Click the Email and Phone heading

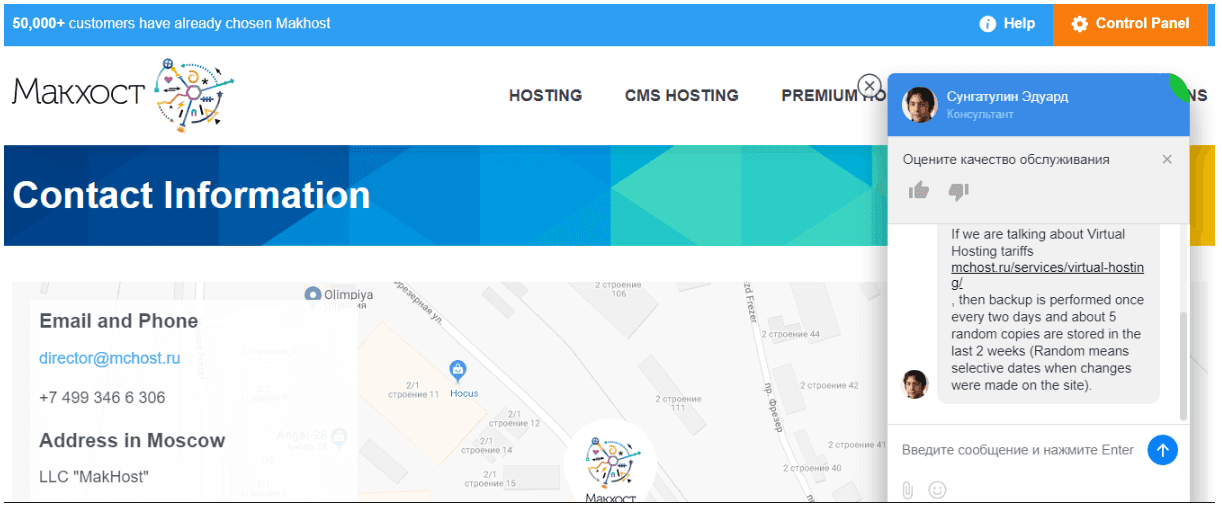pos(118,321)
